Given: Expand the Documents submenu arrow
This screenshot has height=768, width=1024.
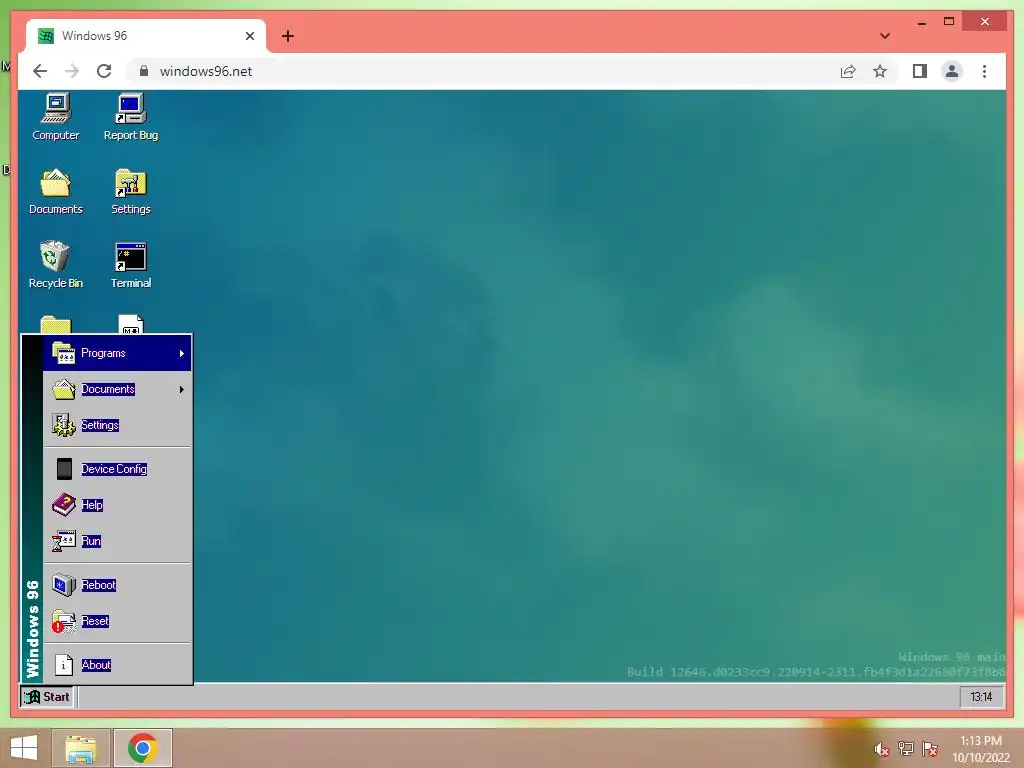Looking at the screenshot, I should coord(182,389).
